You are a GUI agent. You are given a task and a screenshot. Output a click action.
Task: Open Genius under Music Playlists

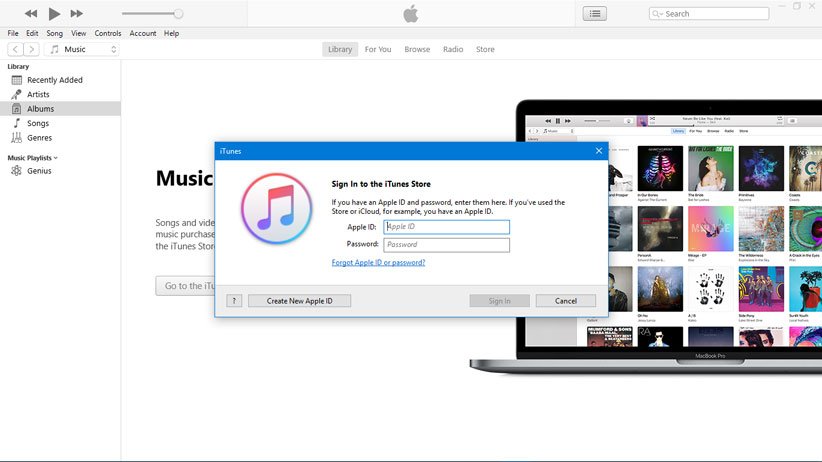(x=39, y=171)
